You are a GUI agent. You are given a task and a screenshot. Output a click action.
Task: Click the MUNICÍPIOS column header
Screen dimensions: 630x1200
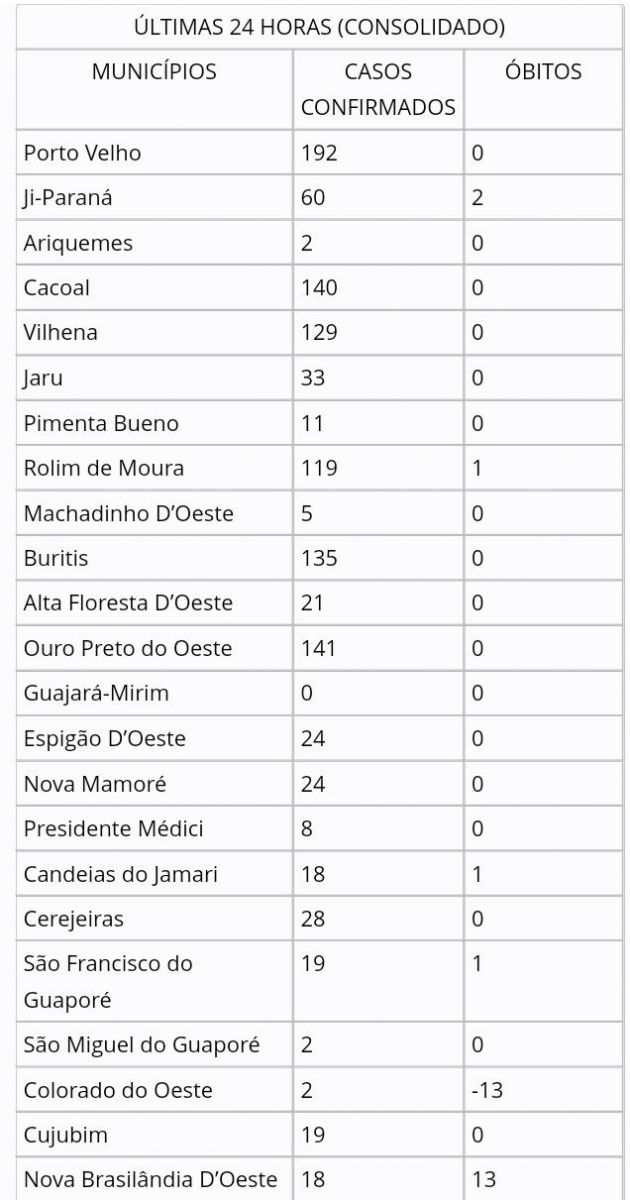click(x=154, y=72)
